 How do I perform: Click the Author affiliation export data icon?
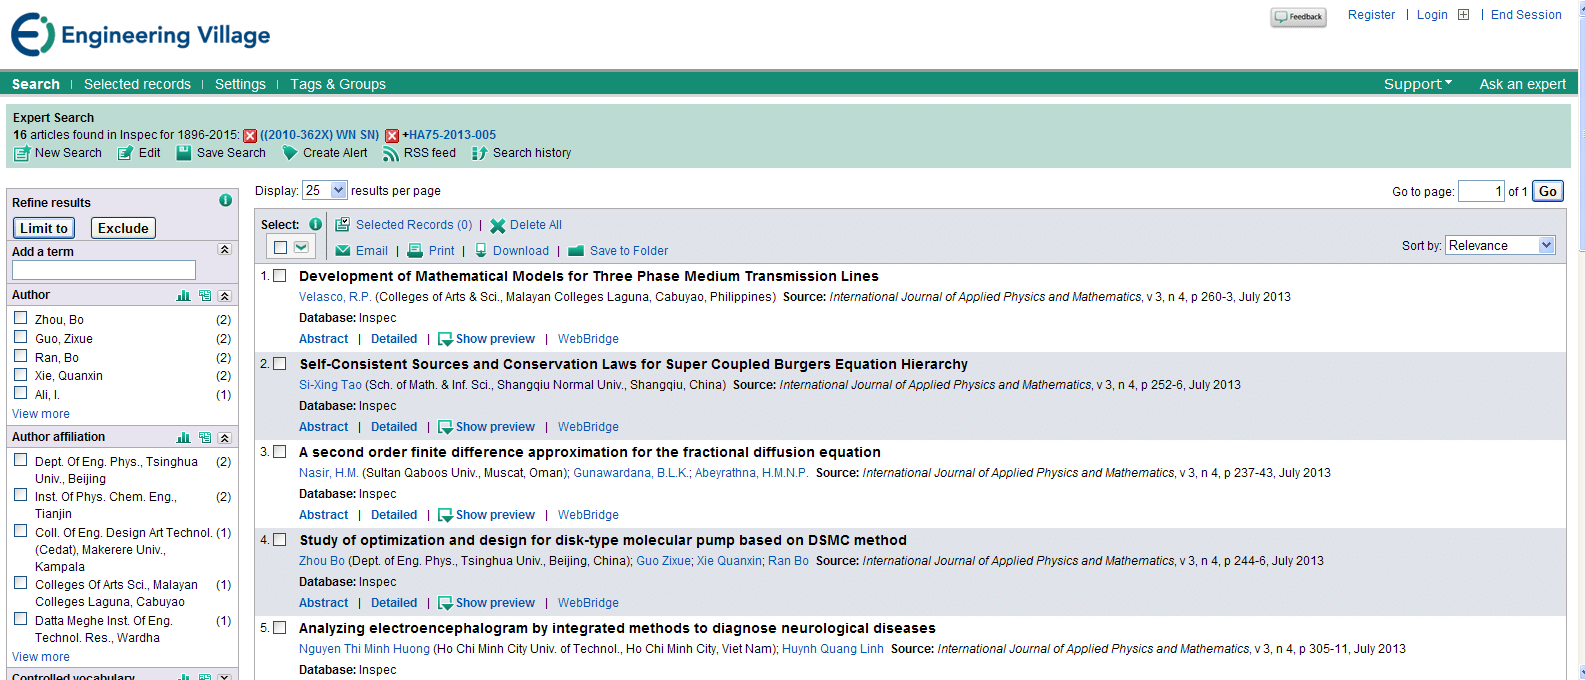pyautogui.click(x=205, y=438)
